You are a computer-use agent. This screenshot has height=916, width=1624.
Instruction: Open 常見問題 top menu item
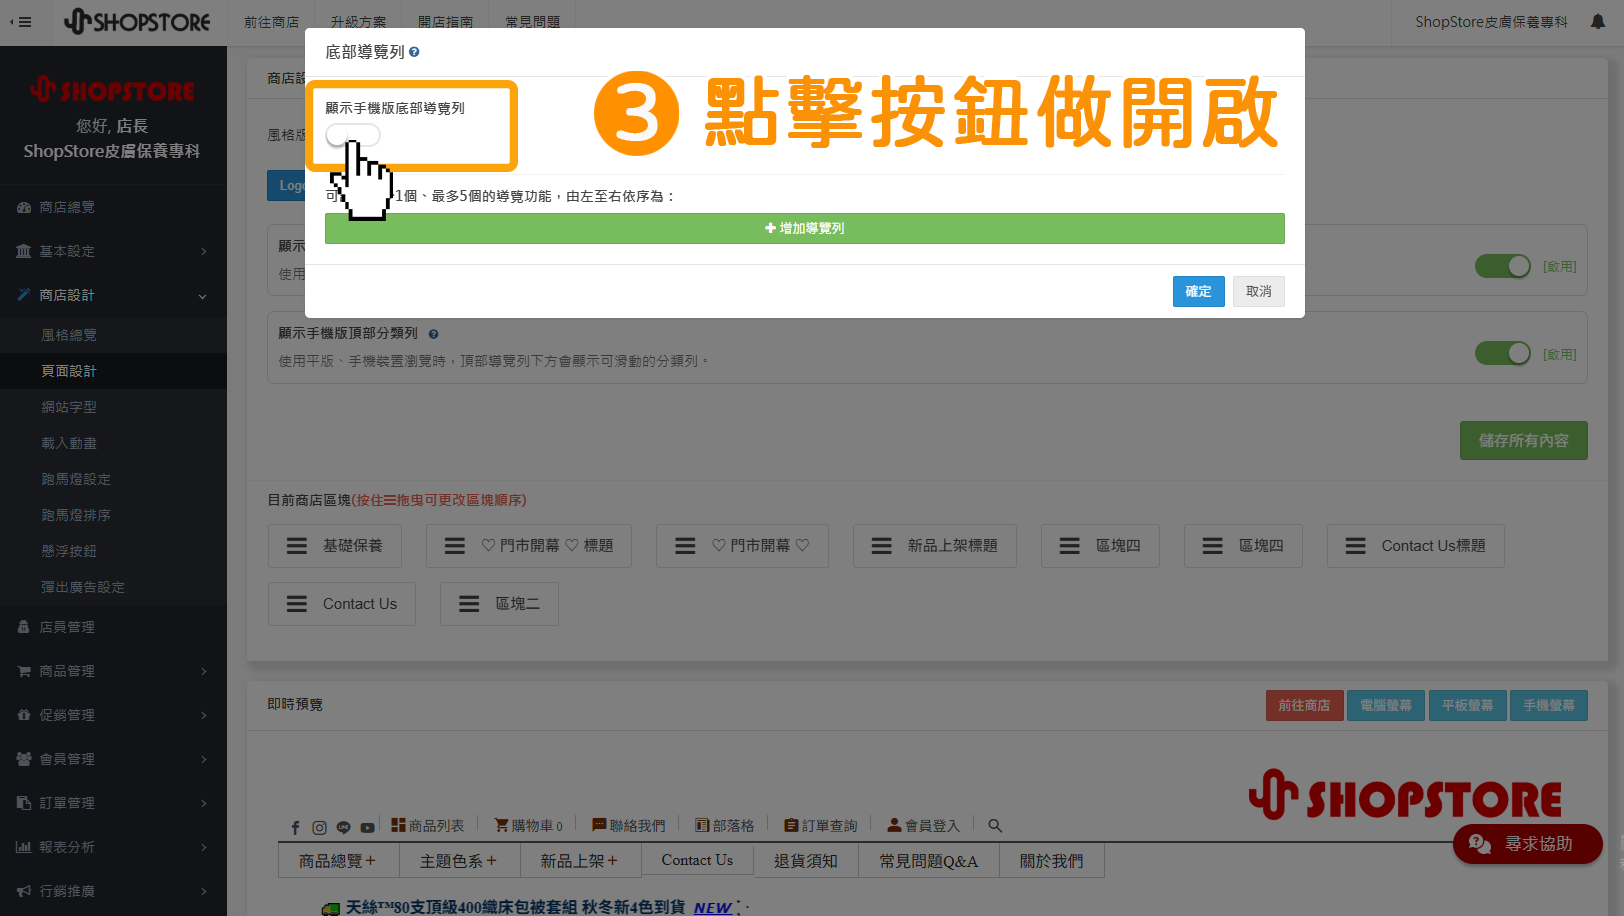coord(532,22)
